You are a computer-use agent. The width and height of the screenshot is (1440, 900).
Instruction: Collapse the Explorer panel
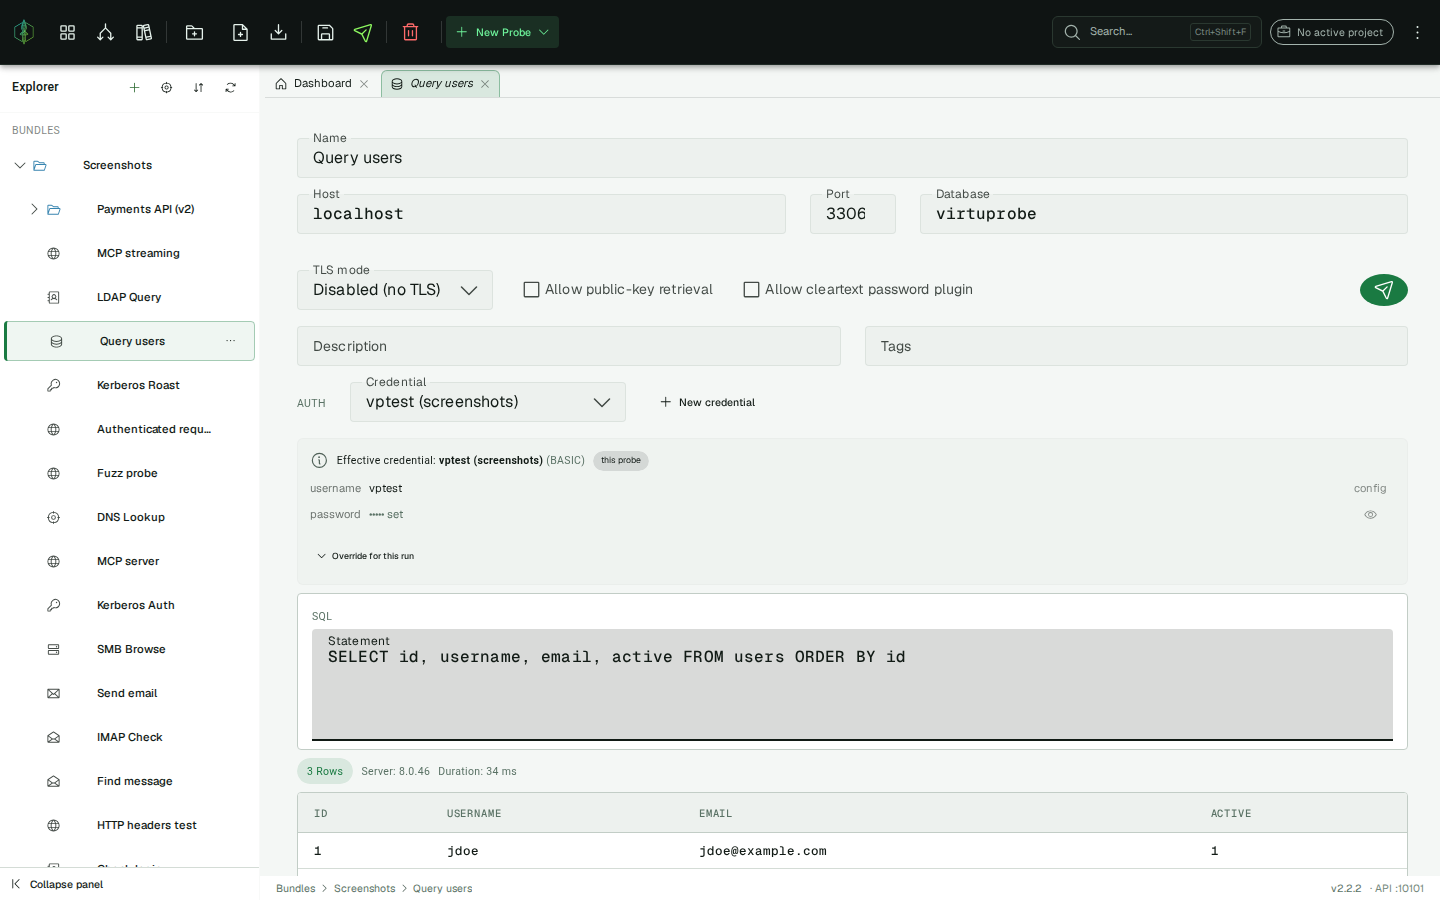[x=57, y=884]
